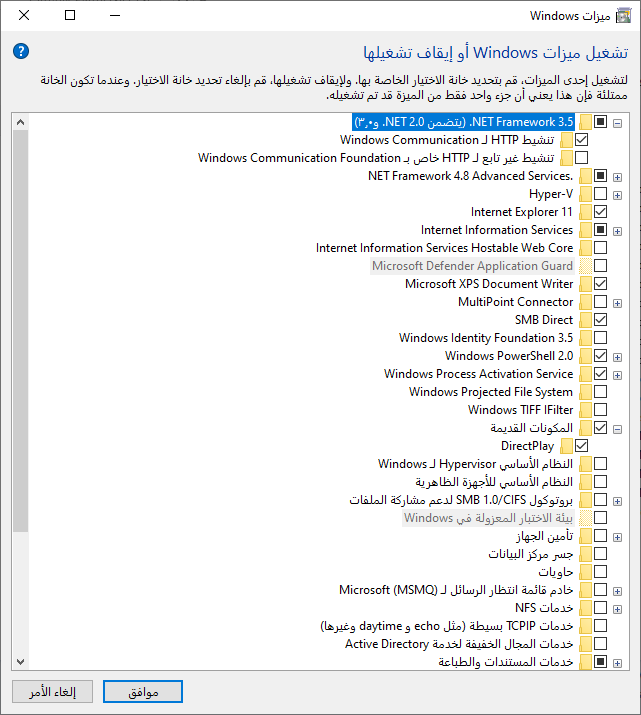This screenshot has width=641, height=715.
Task: Click folder icon beside جسر مركز البيانات
Action: 586,554
